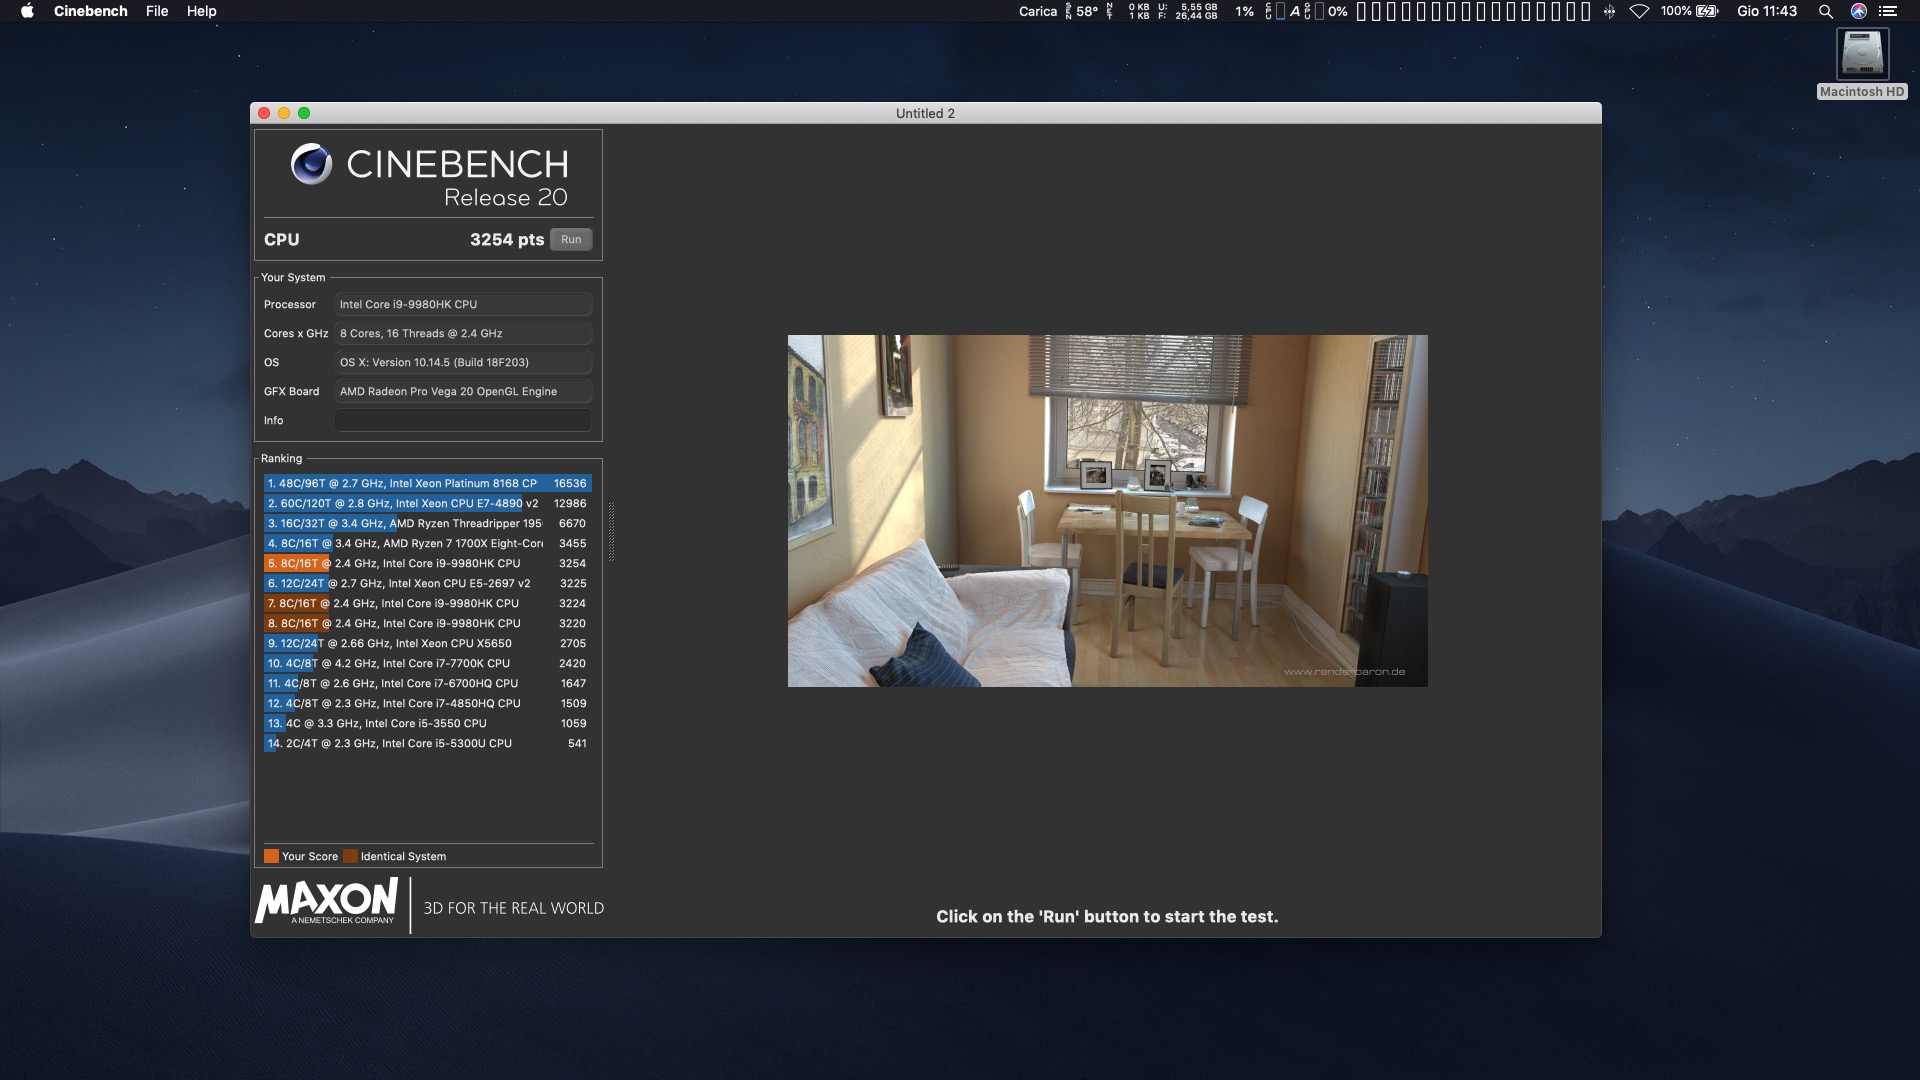Open the File menu

point(157,11)
